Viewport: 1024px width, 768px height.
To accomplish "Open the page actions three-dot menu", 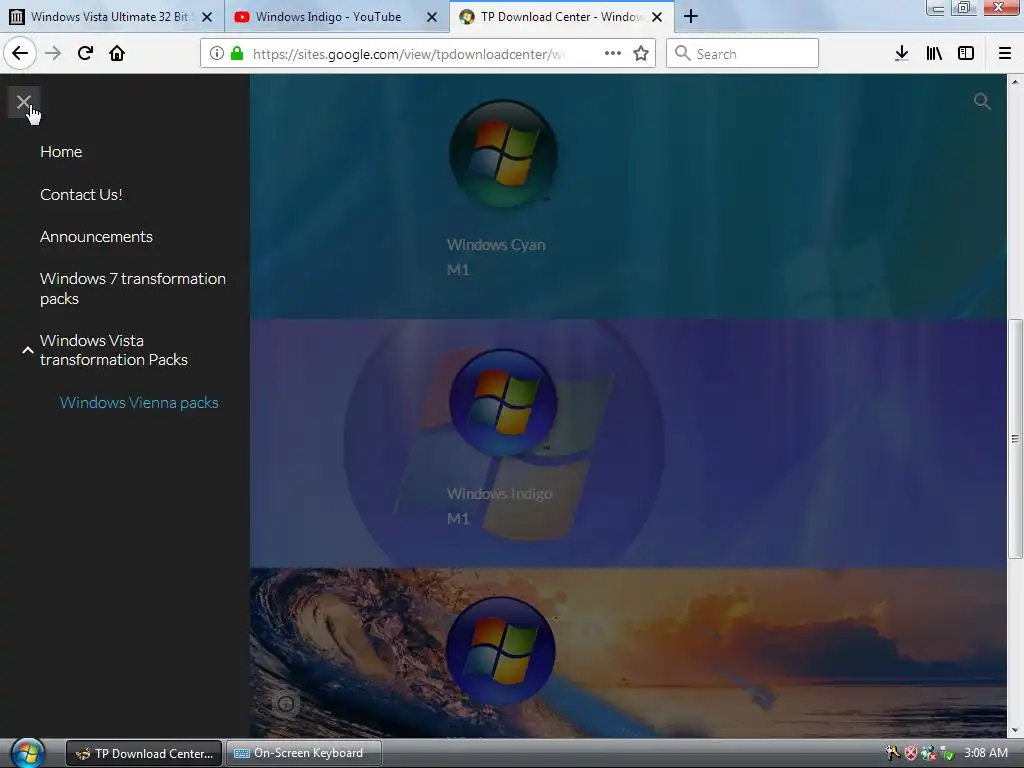I will pyautogui.click(x=613, y=53).
